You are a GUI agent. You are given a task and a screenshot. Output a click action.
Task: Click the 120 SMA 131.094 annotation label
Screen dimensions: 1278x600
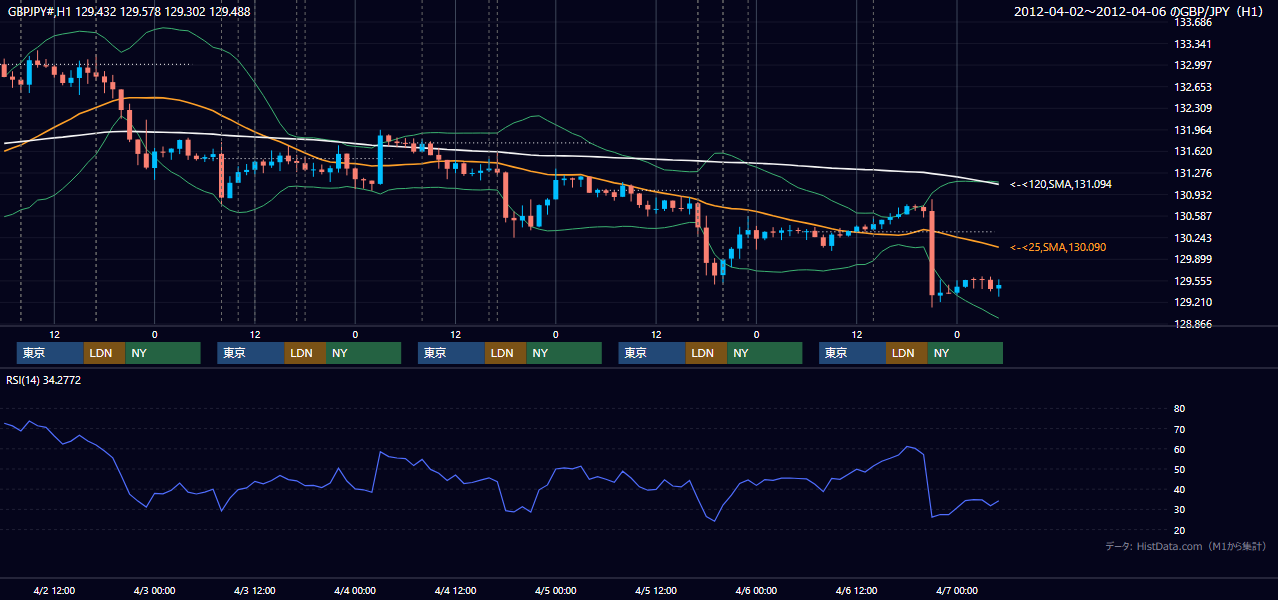[1060, 184]
